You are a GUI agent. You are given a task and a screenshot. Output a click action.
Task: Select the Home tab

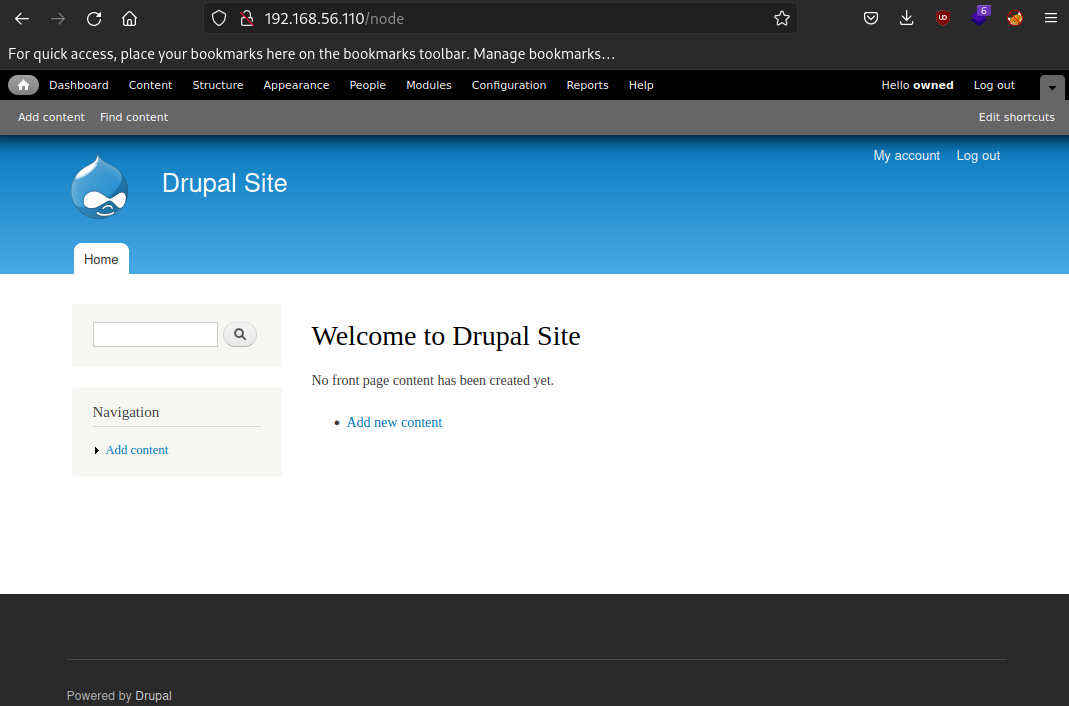100,259
